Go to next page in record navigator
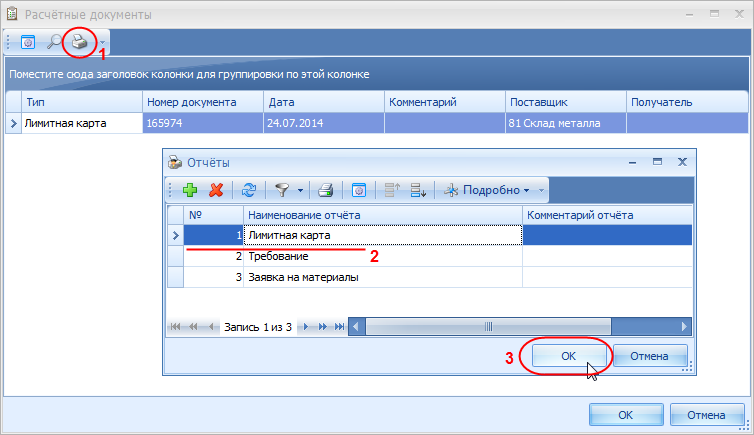Viewport: 754px width, 435px height. point(322,327)
